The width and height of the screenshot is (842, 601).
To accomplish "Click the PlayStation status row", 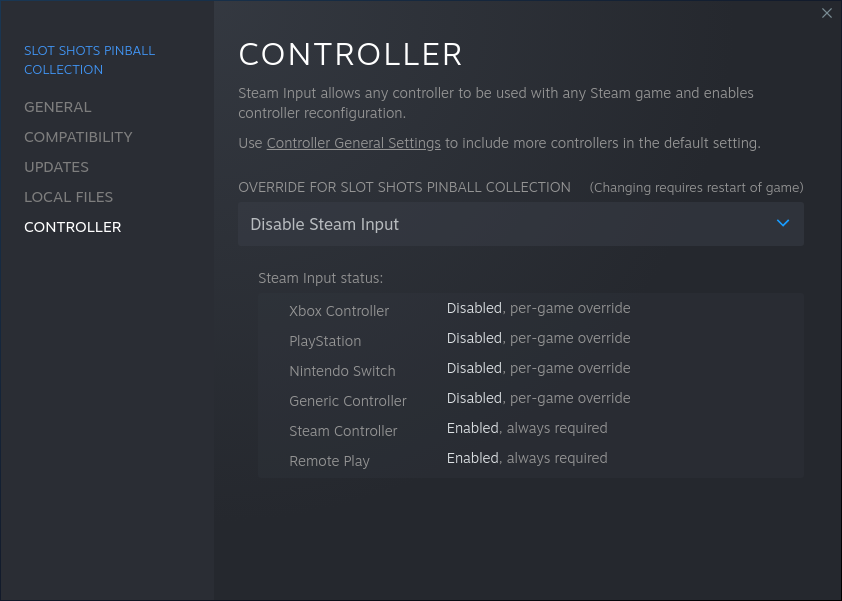I will pos(530,339).
